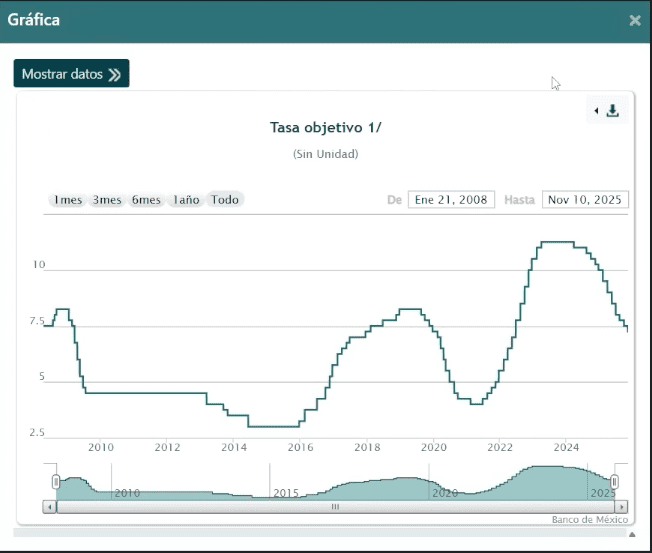The width and height of the screenshot is (652, 553).
Task: Click the left navigator range handle
Action: tap(56, 482)
